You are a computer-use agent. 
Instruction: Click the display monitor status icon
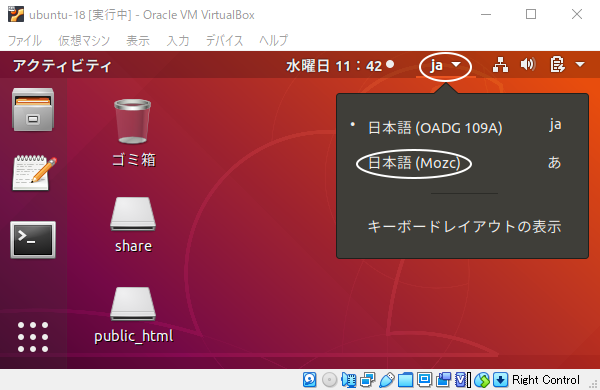point(424,380)
